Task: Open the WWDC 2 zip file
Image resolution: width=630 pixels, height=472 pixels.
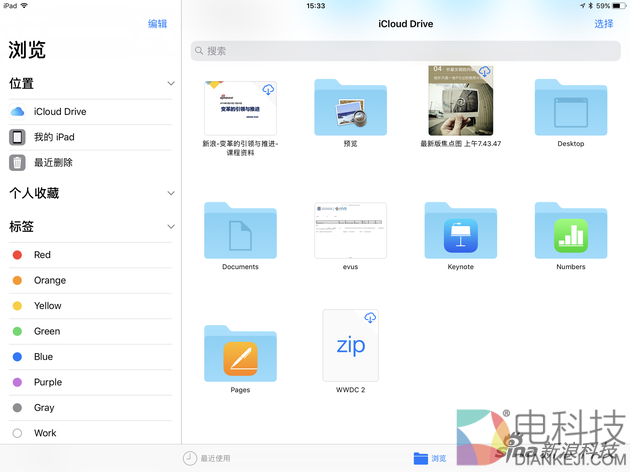Action: (x=350, y=345)
